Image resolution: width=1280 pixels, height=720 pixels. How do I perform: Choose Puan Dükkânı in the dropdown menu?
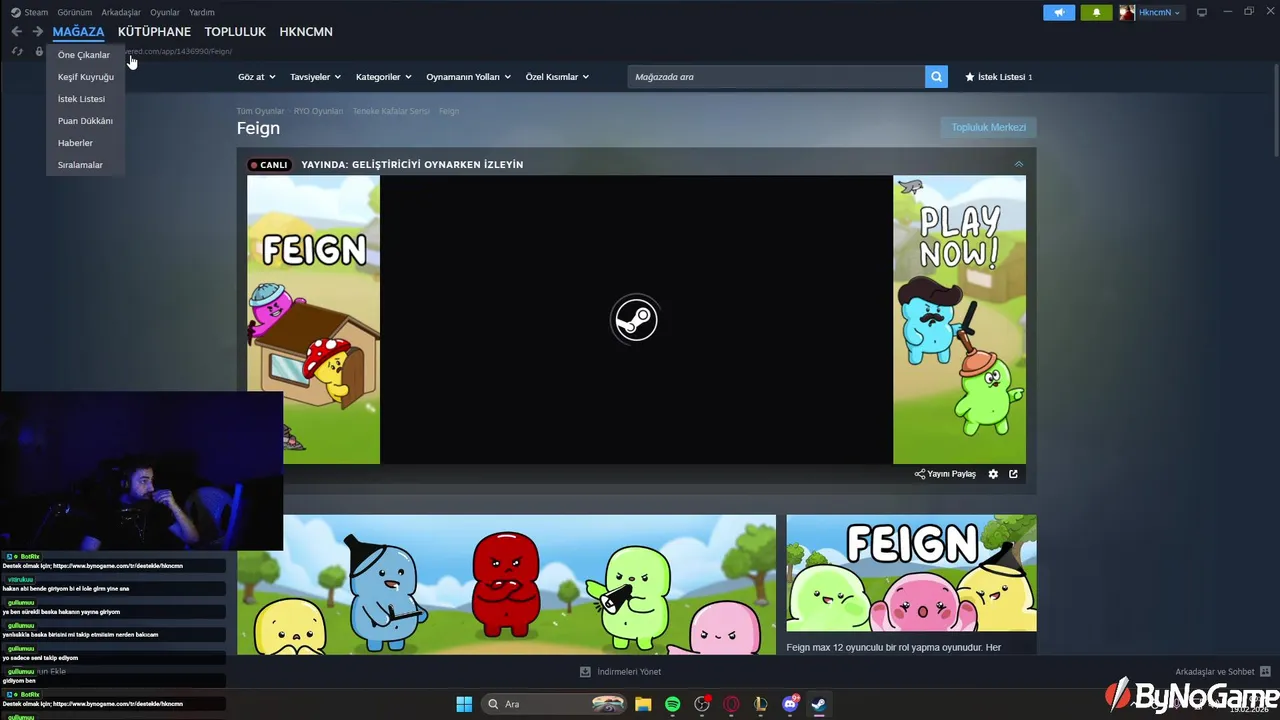[x=85, y=121]
